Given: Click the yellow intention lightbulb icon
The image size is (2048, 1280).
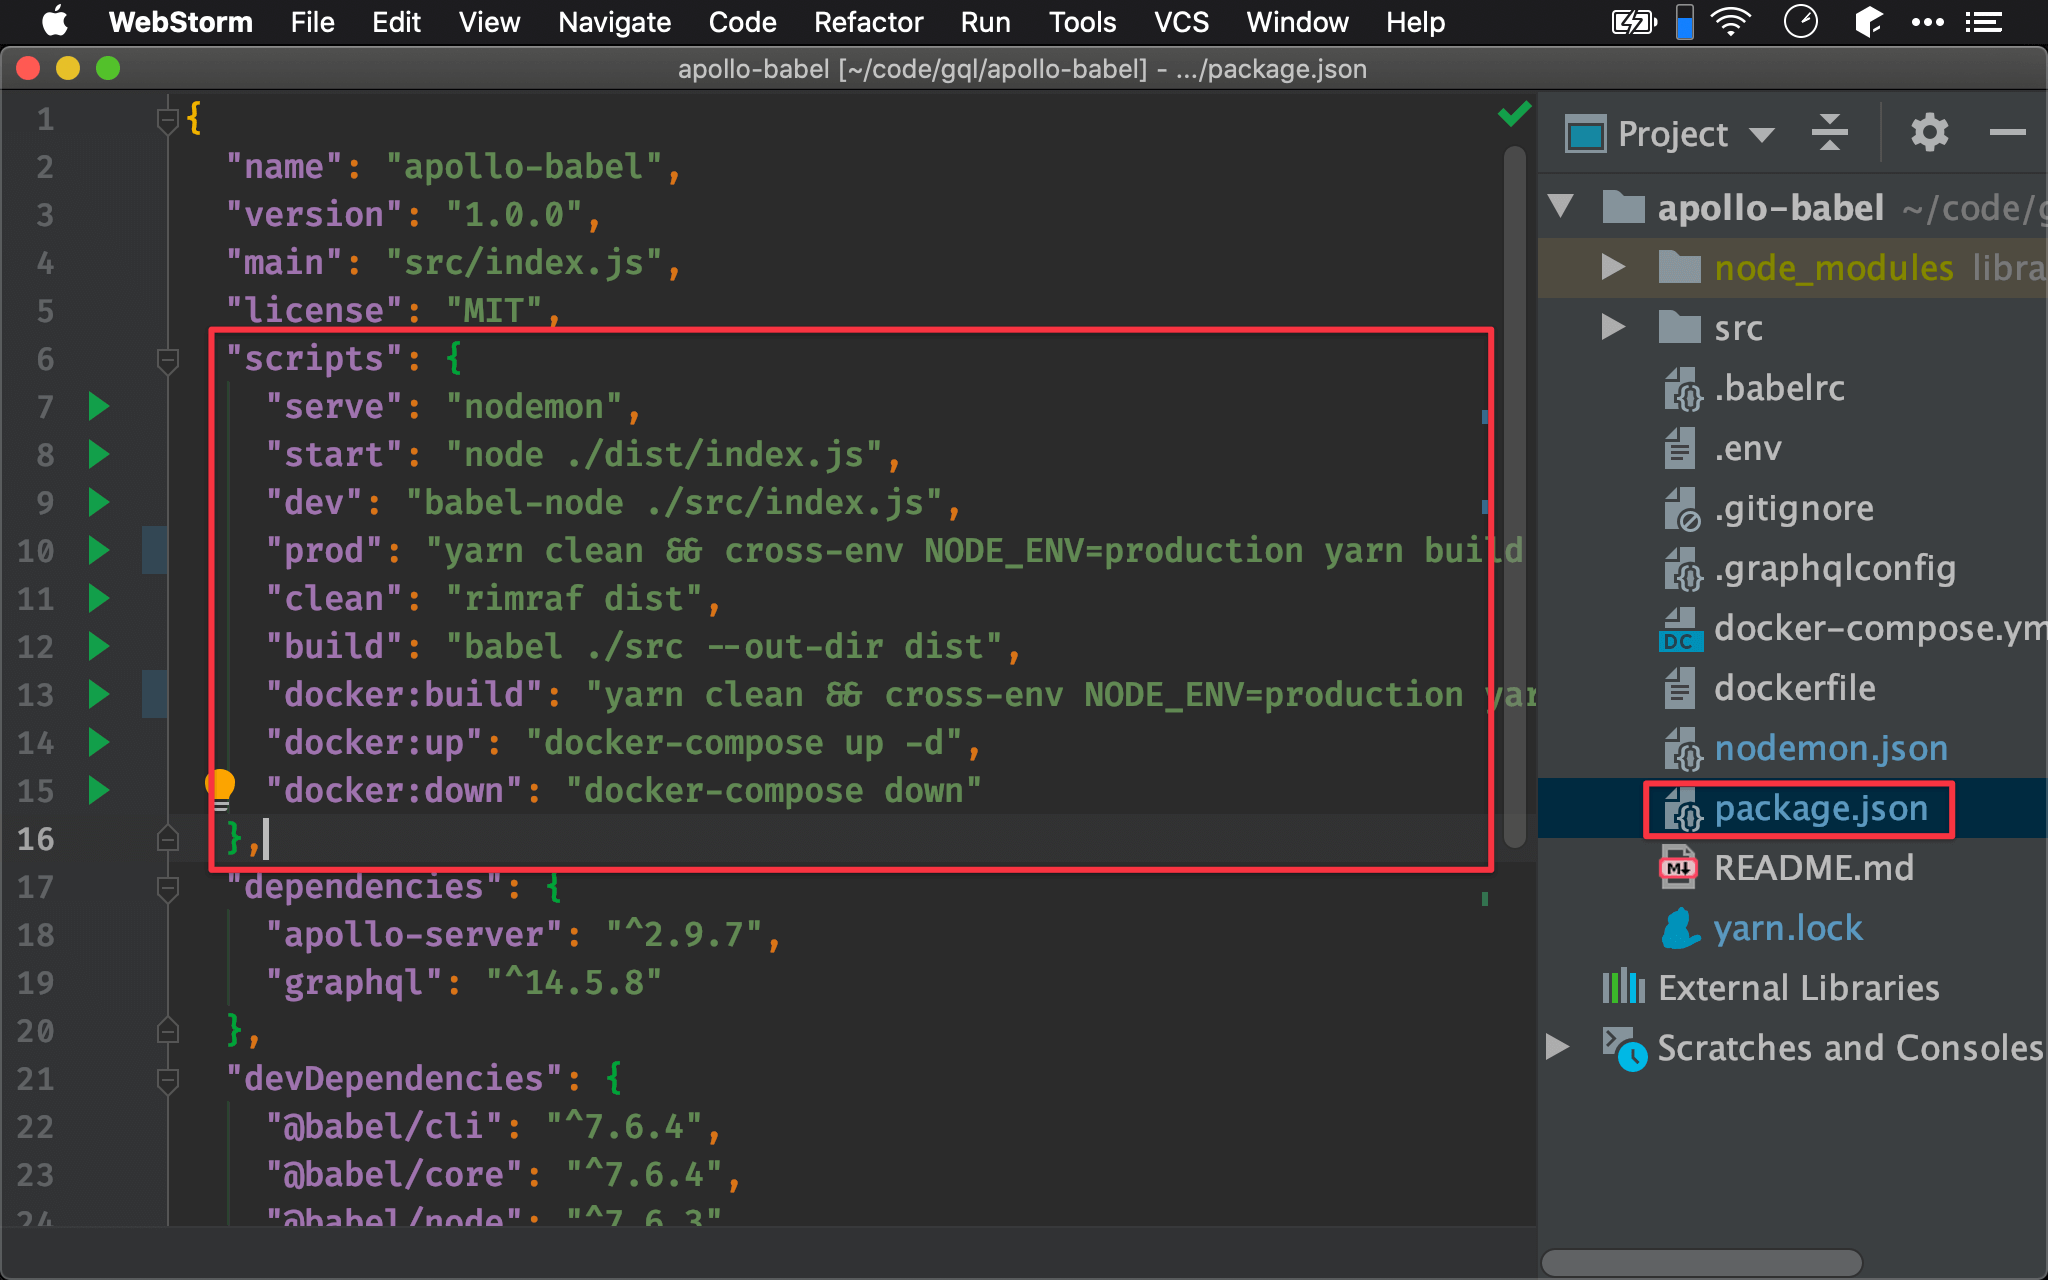Looking at the screenshot, I should point(220,788).
